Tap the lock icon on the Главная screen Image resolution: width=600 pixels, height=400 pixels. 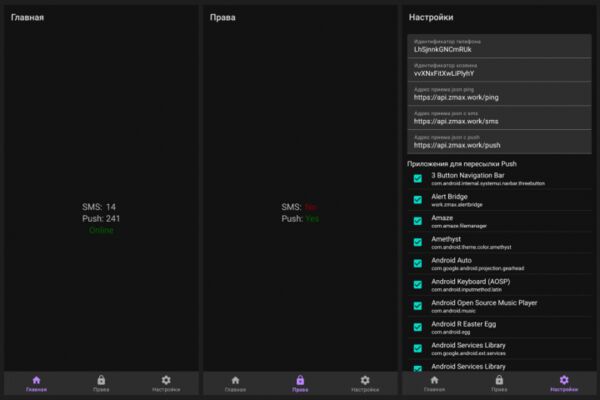click(x=101, y=380)
